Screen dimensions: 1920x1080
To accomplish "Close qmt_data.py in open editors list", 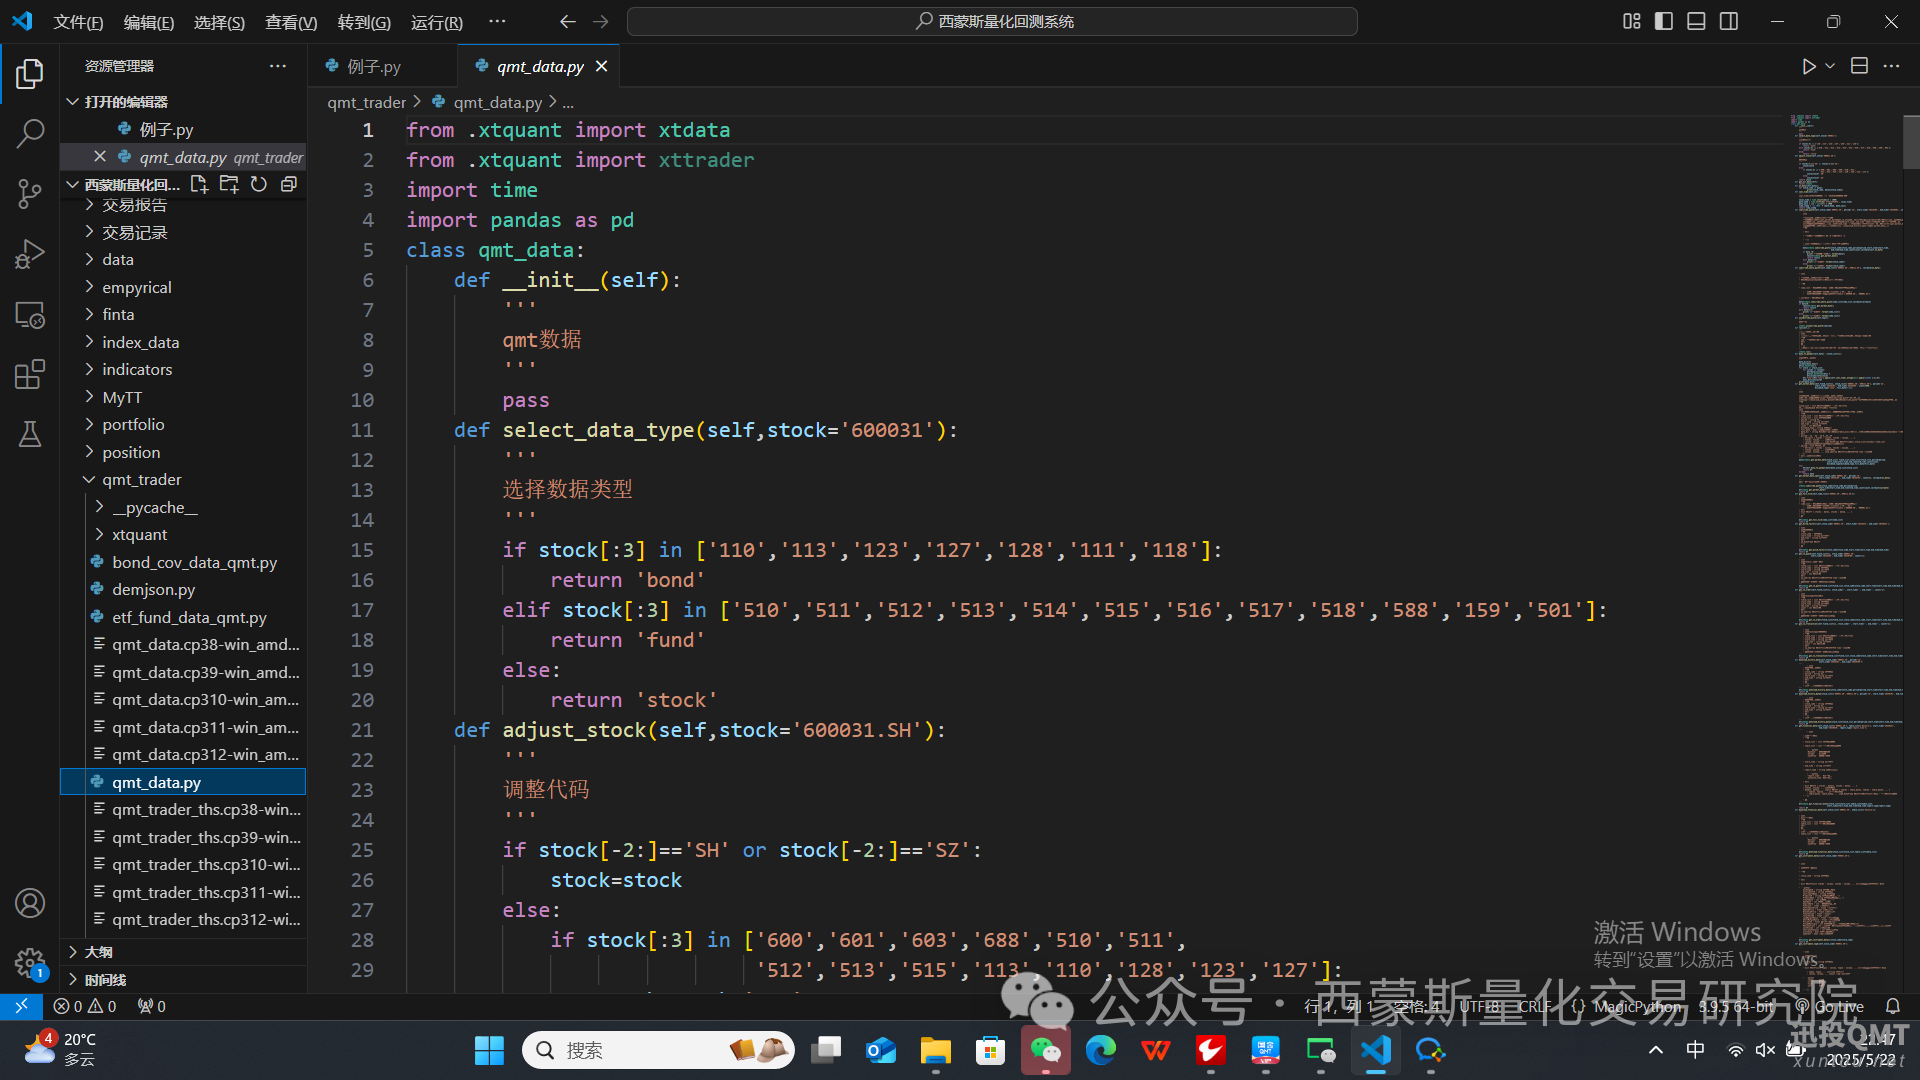I will tap(100, 157).
